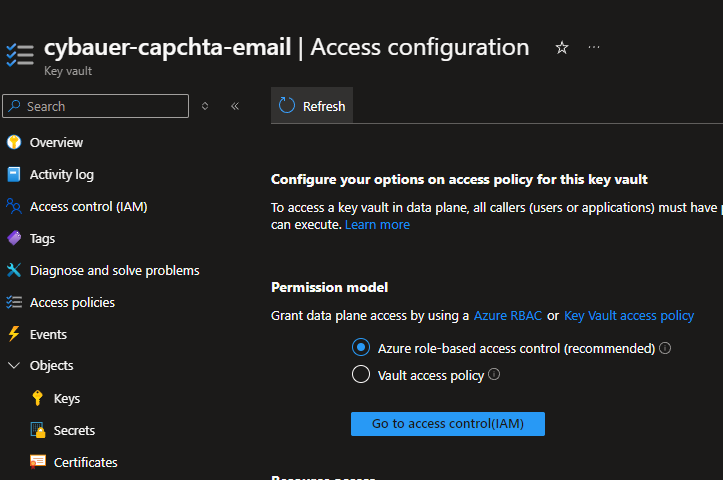Follow the Learn more link
The height and width of the screenshot is (480, 723).
coord(377,225)
